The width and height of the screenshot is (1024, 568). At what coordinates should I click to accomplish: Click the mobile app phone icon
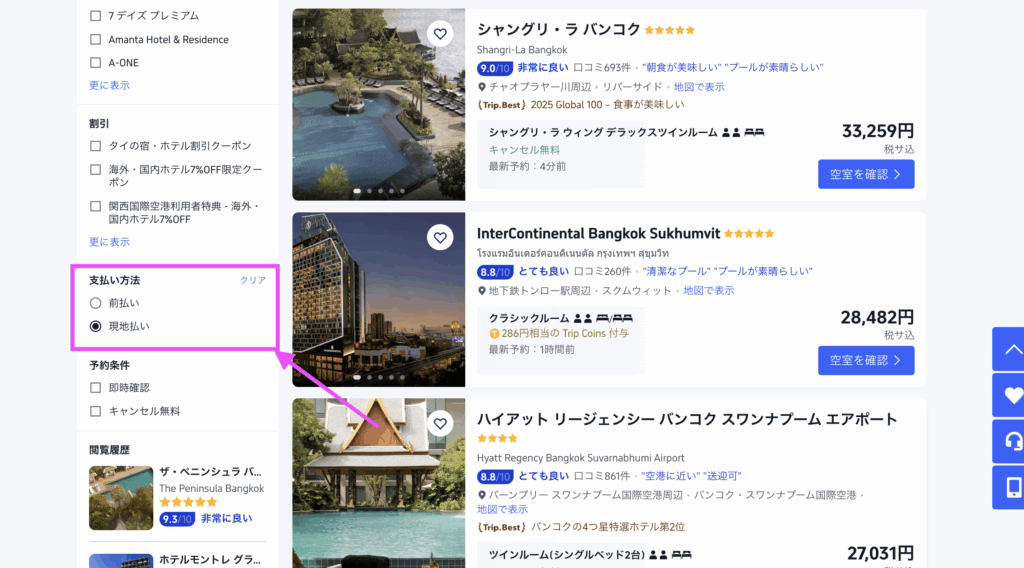(x=1011, y=487)
